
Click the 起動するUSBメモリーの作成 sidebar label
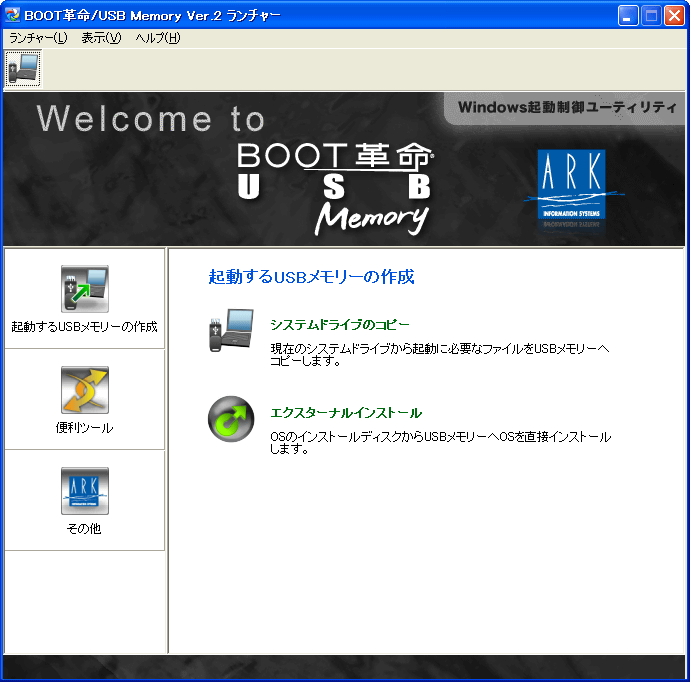point(84,327)
